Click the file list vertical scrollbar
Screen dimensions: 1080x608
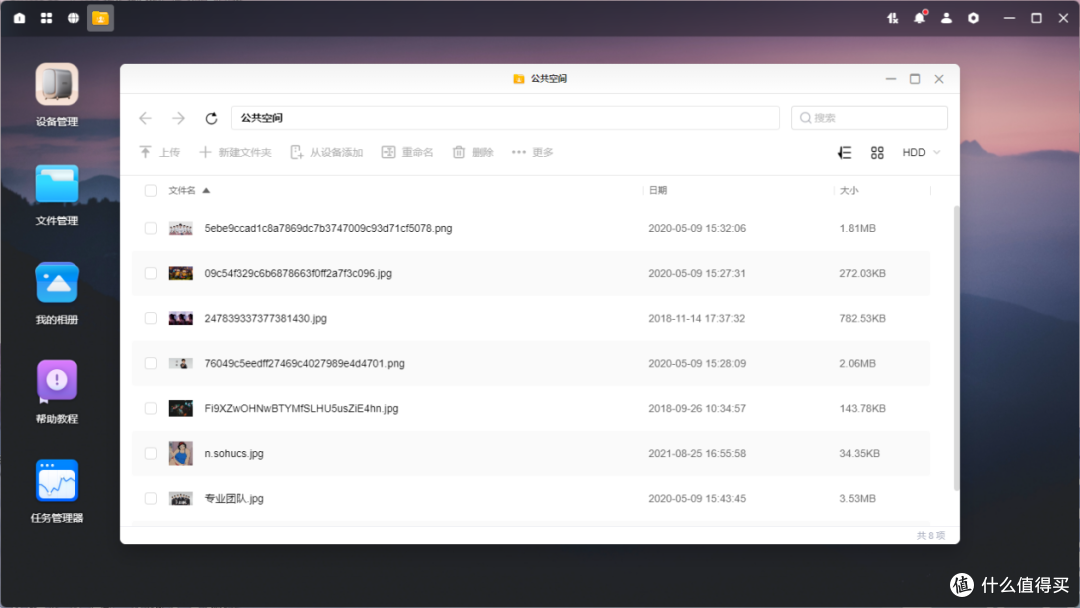tap(956, 348)
